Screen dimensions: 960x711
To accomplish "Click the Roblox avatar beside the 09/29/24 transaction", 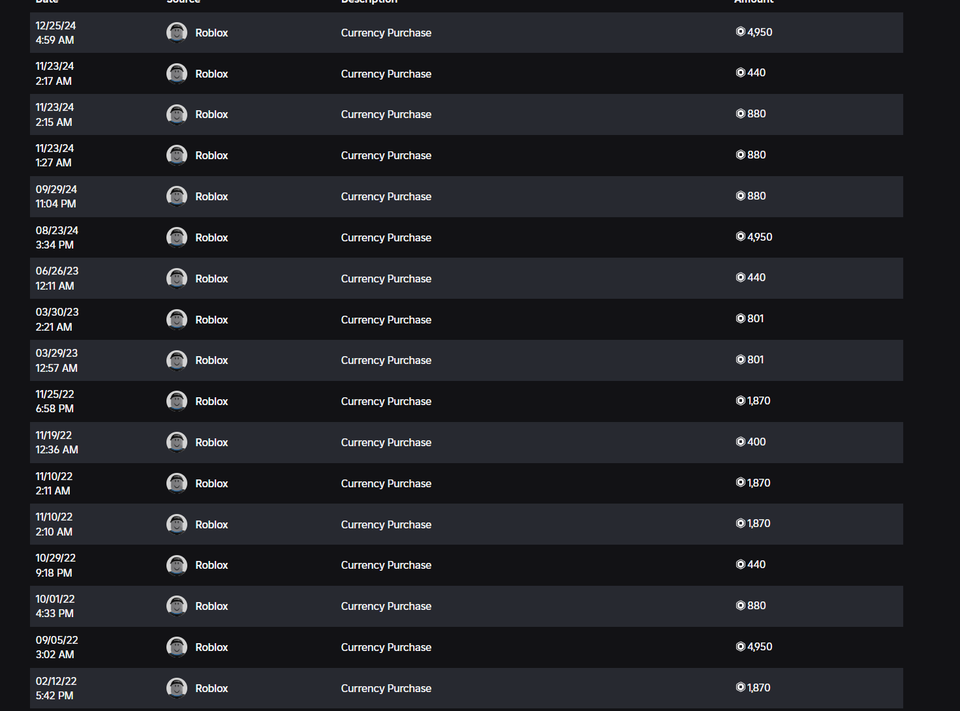I will (177, 197).
